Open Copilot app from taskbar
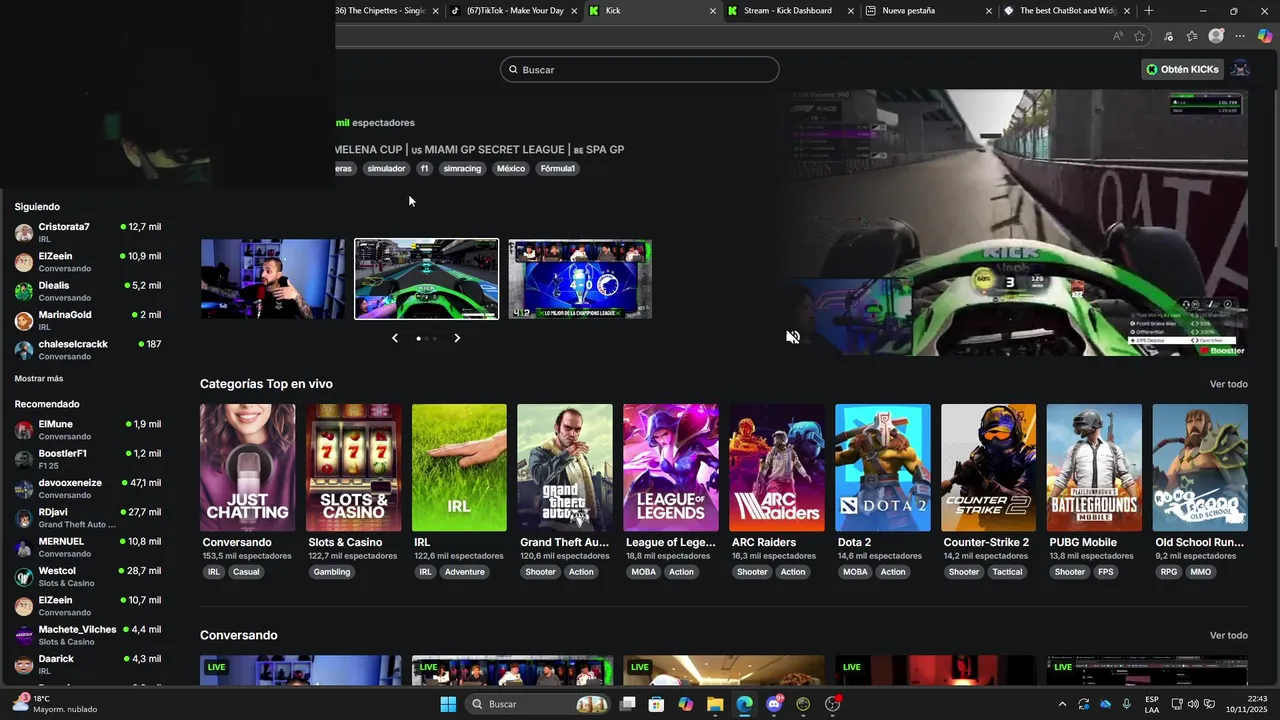Image resolution: width=1280 pixels, height=720 pixels. coord(685,704)
